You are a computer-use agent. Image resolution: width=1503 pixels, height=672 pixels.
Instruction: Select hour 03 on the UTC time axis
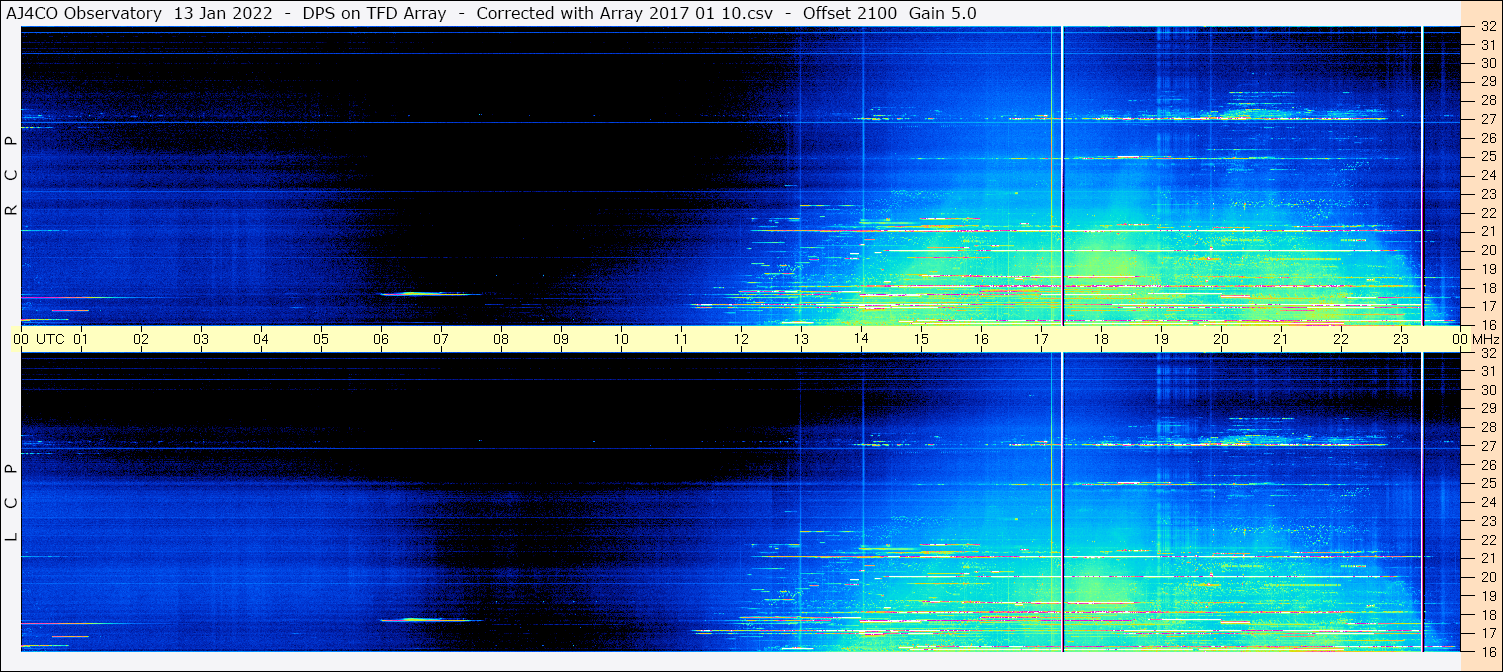[x=201, y=339]
